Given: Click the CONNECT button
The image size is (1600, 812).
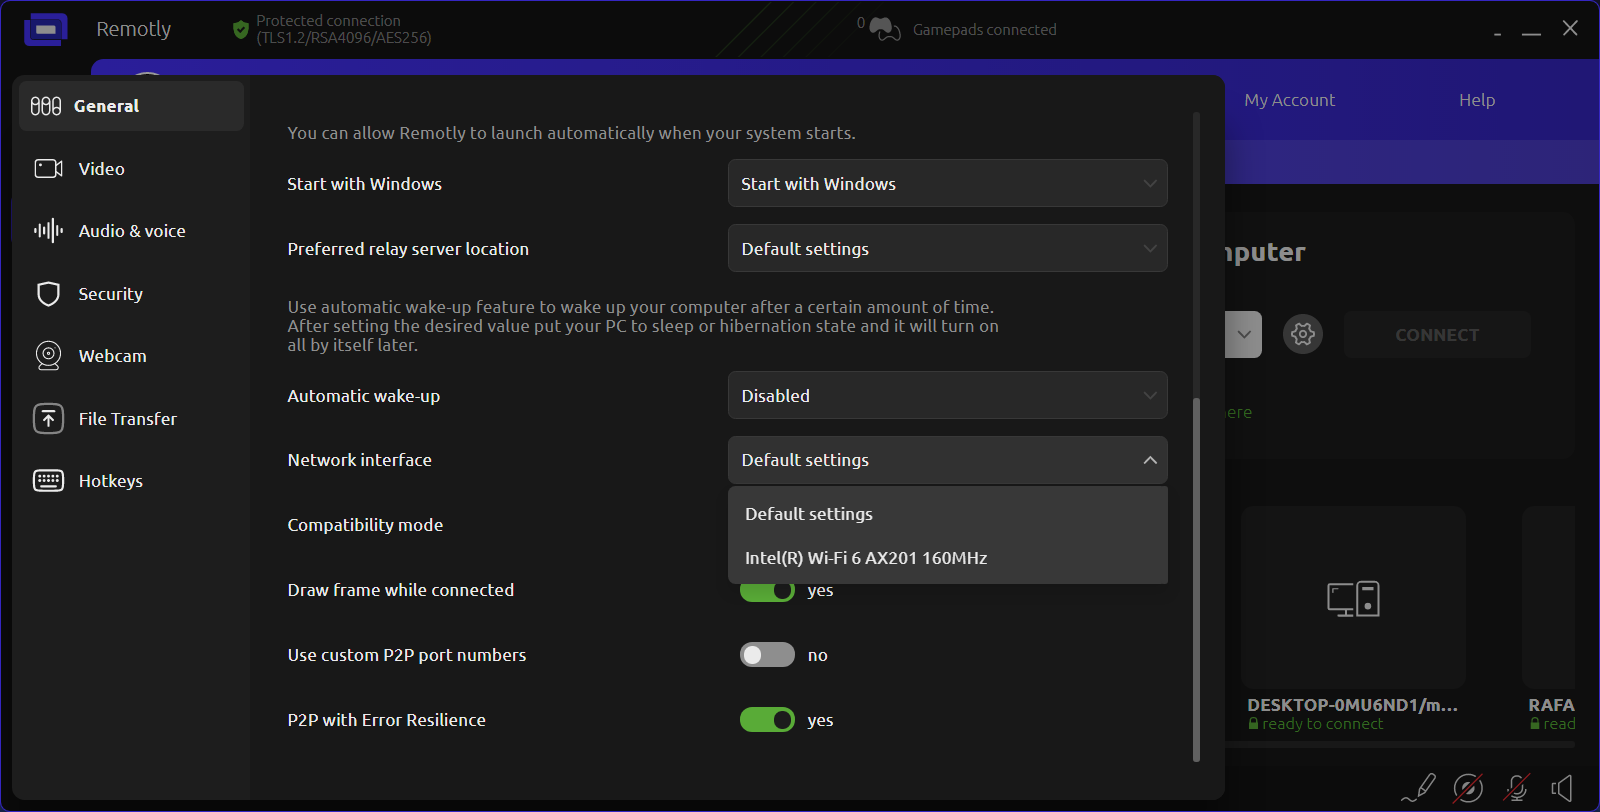Looking at the screenshot, I should pos(1437,335).
